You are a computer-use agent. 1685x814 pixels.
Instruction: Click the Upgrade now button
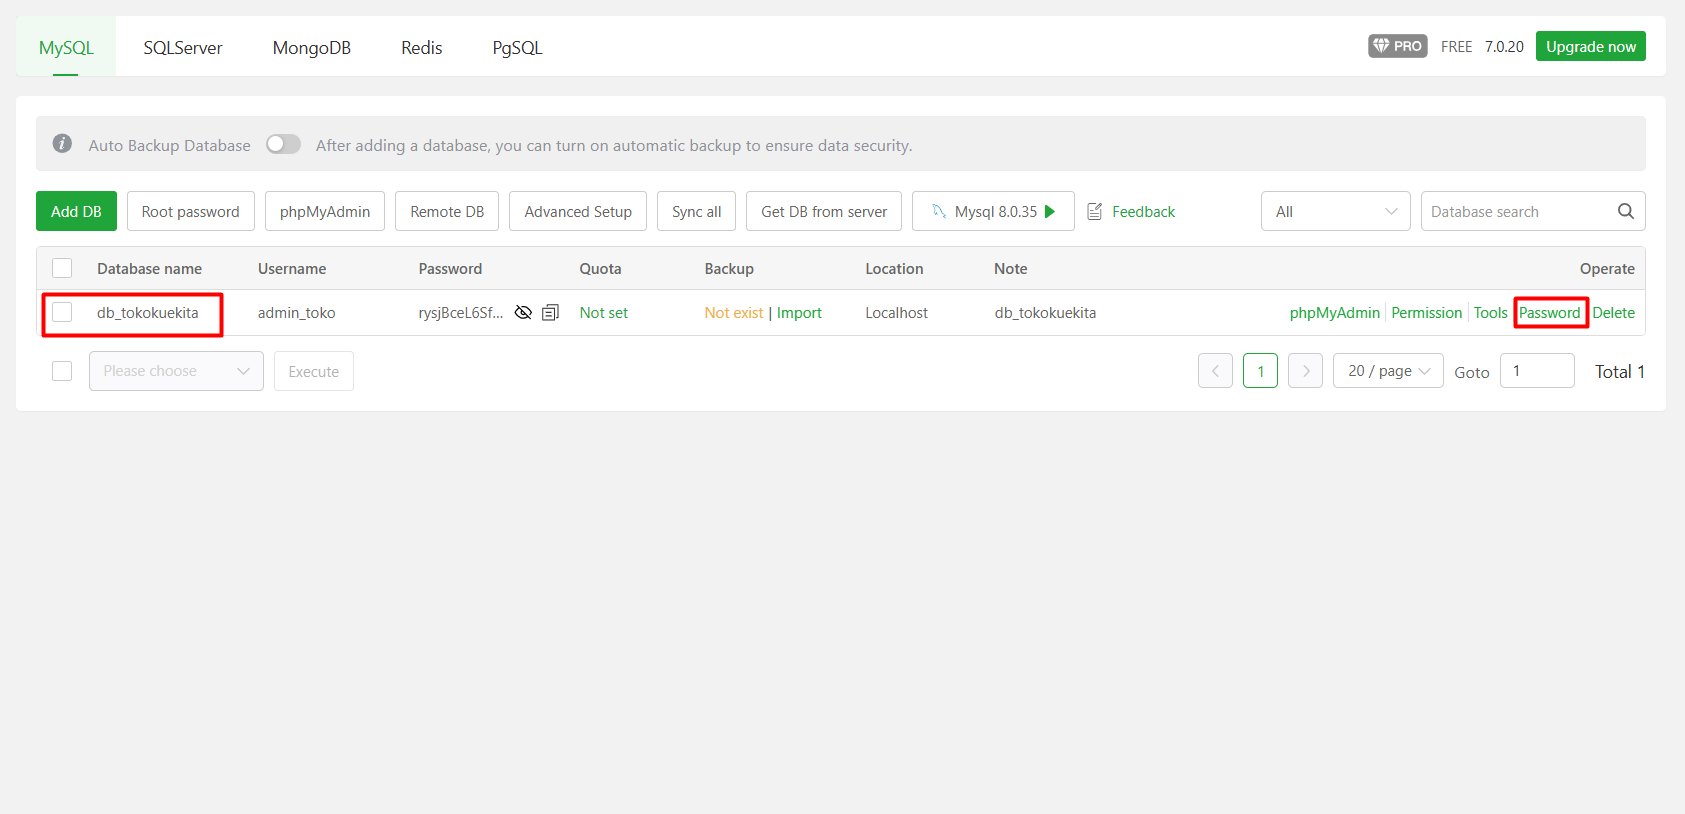(x=1590, y=46)
